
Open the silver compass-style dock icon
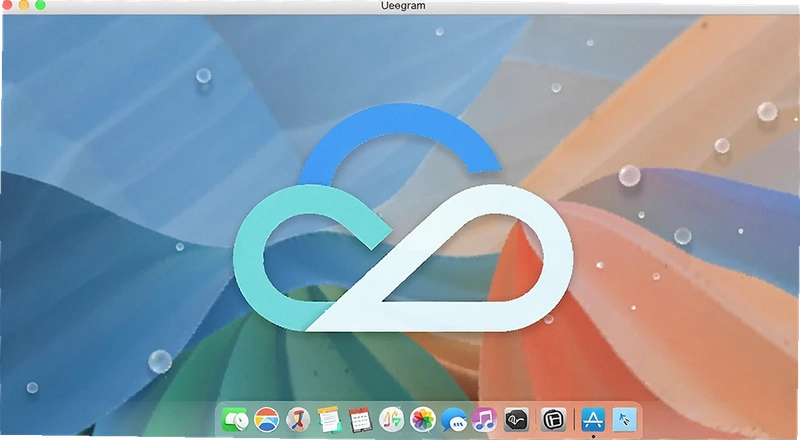[x=298, y=420]
